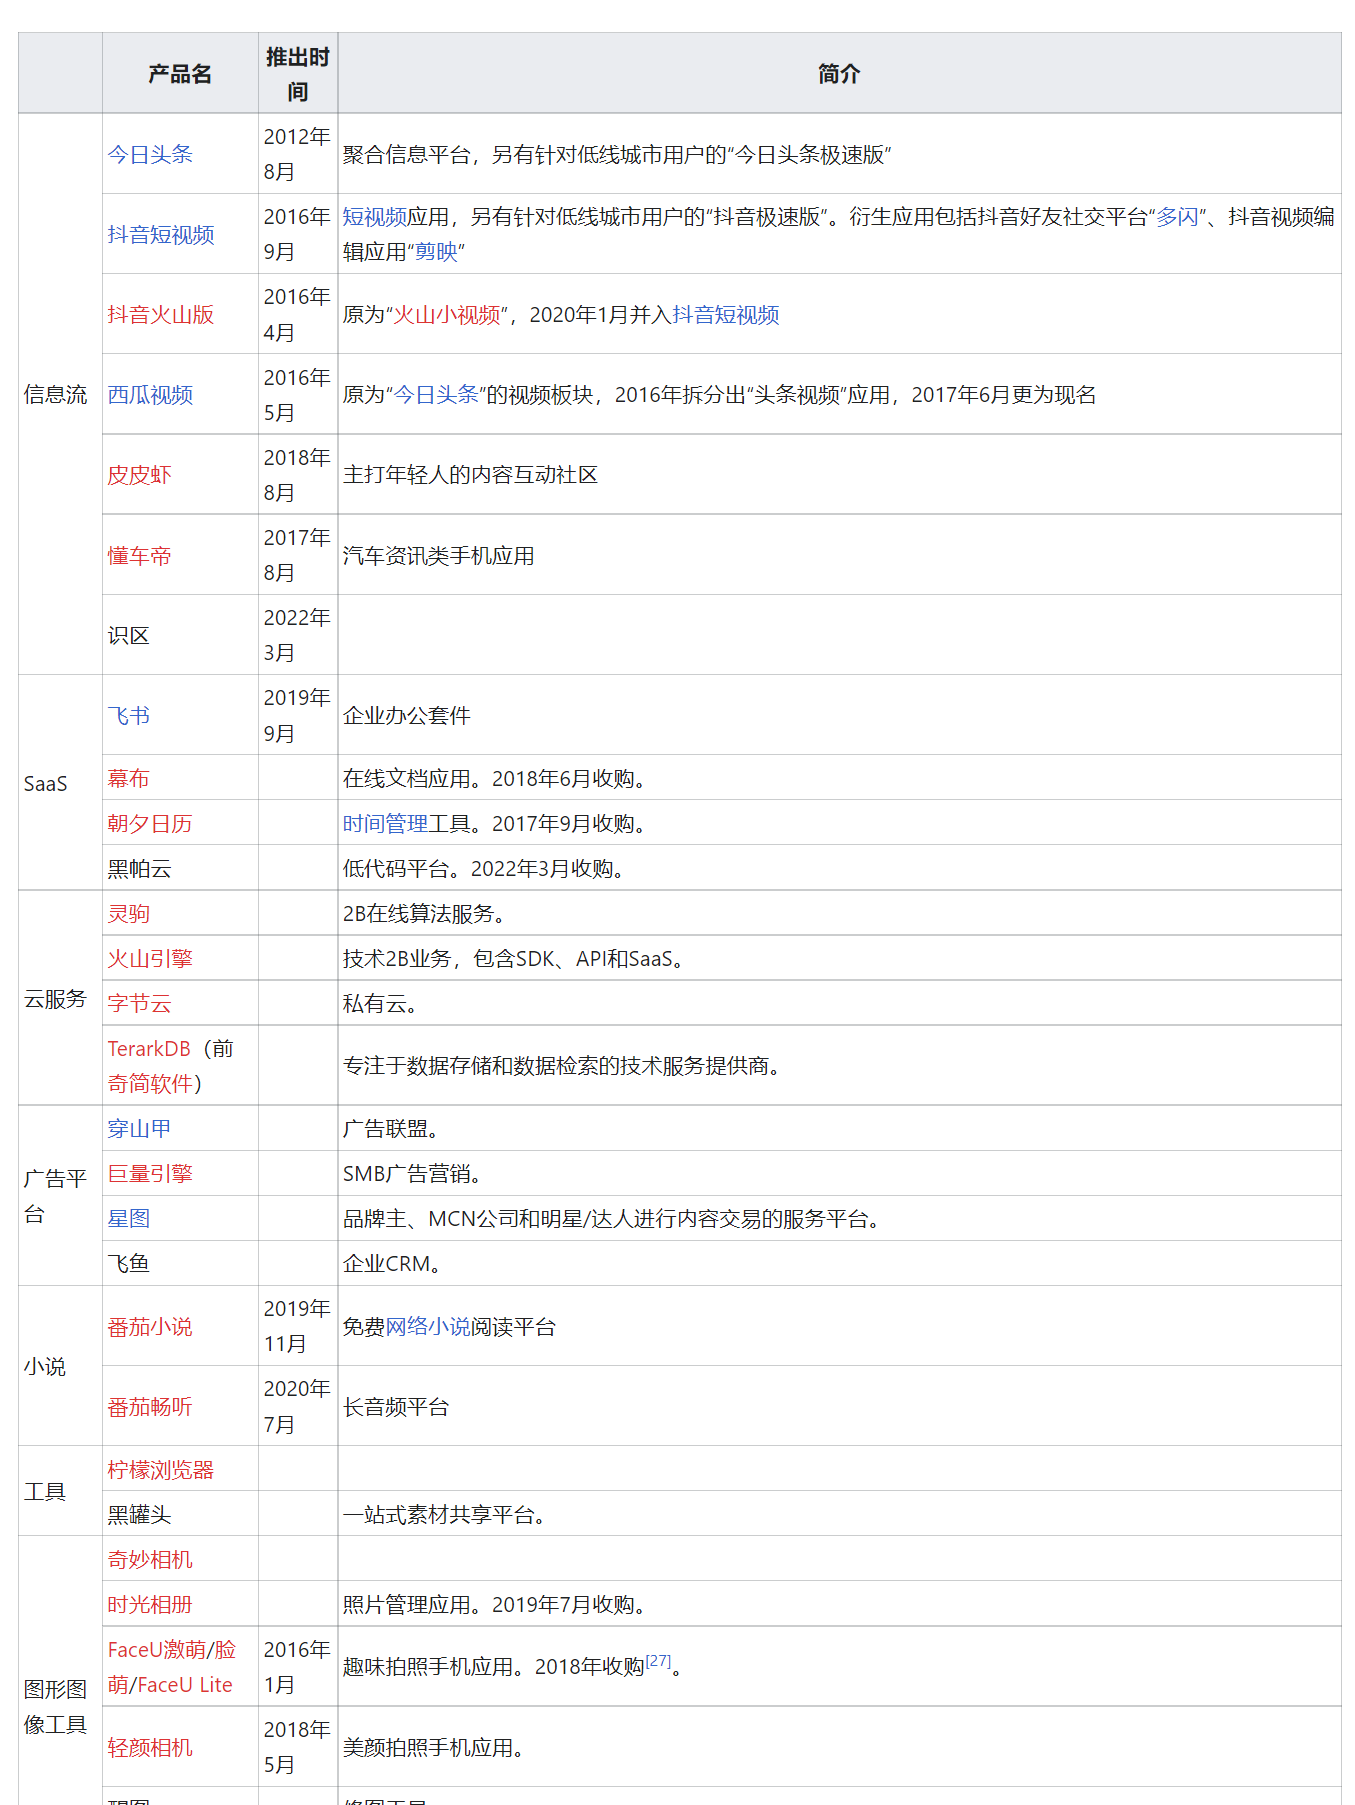
Task: Follow the 飞书 link in SaaS section
Action: click(x=129, y=715)
